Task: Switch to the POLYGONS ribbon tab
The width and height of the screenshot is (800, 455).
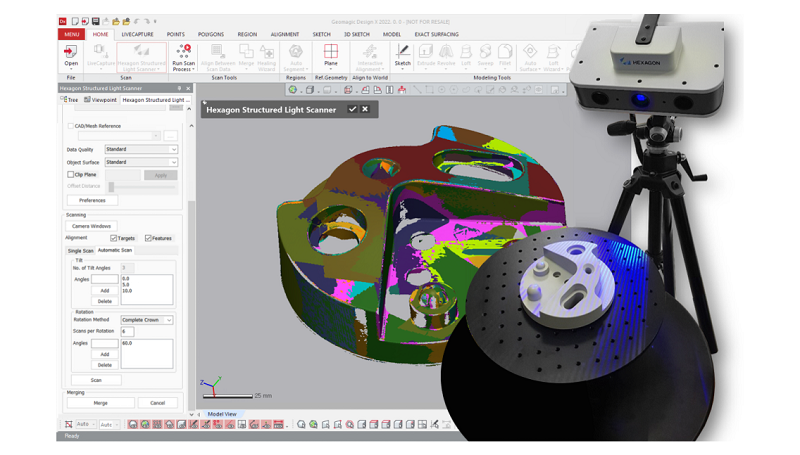Action: tap(211, 34)
